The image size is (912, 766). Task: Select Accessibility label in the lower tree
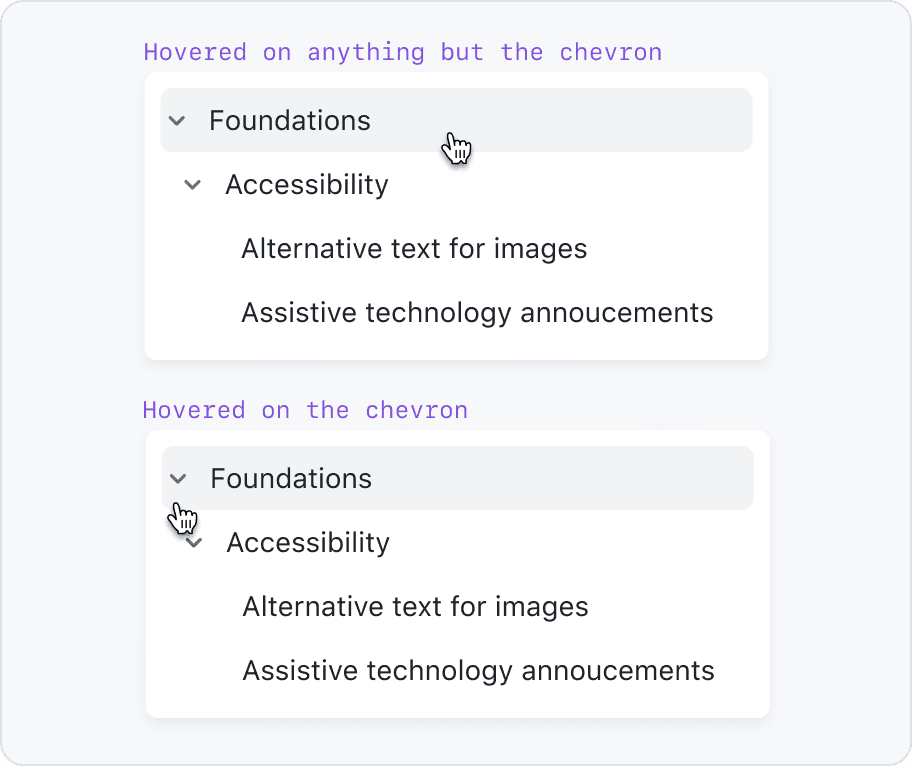point(308,543)
